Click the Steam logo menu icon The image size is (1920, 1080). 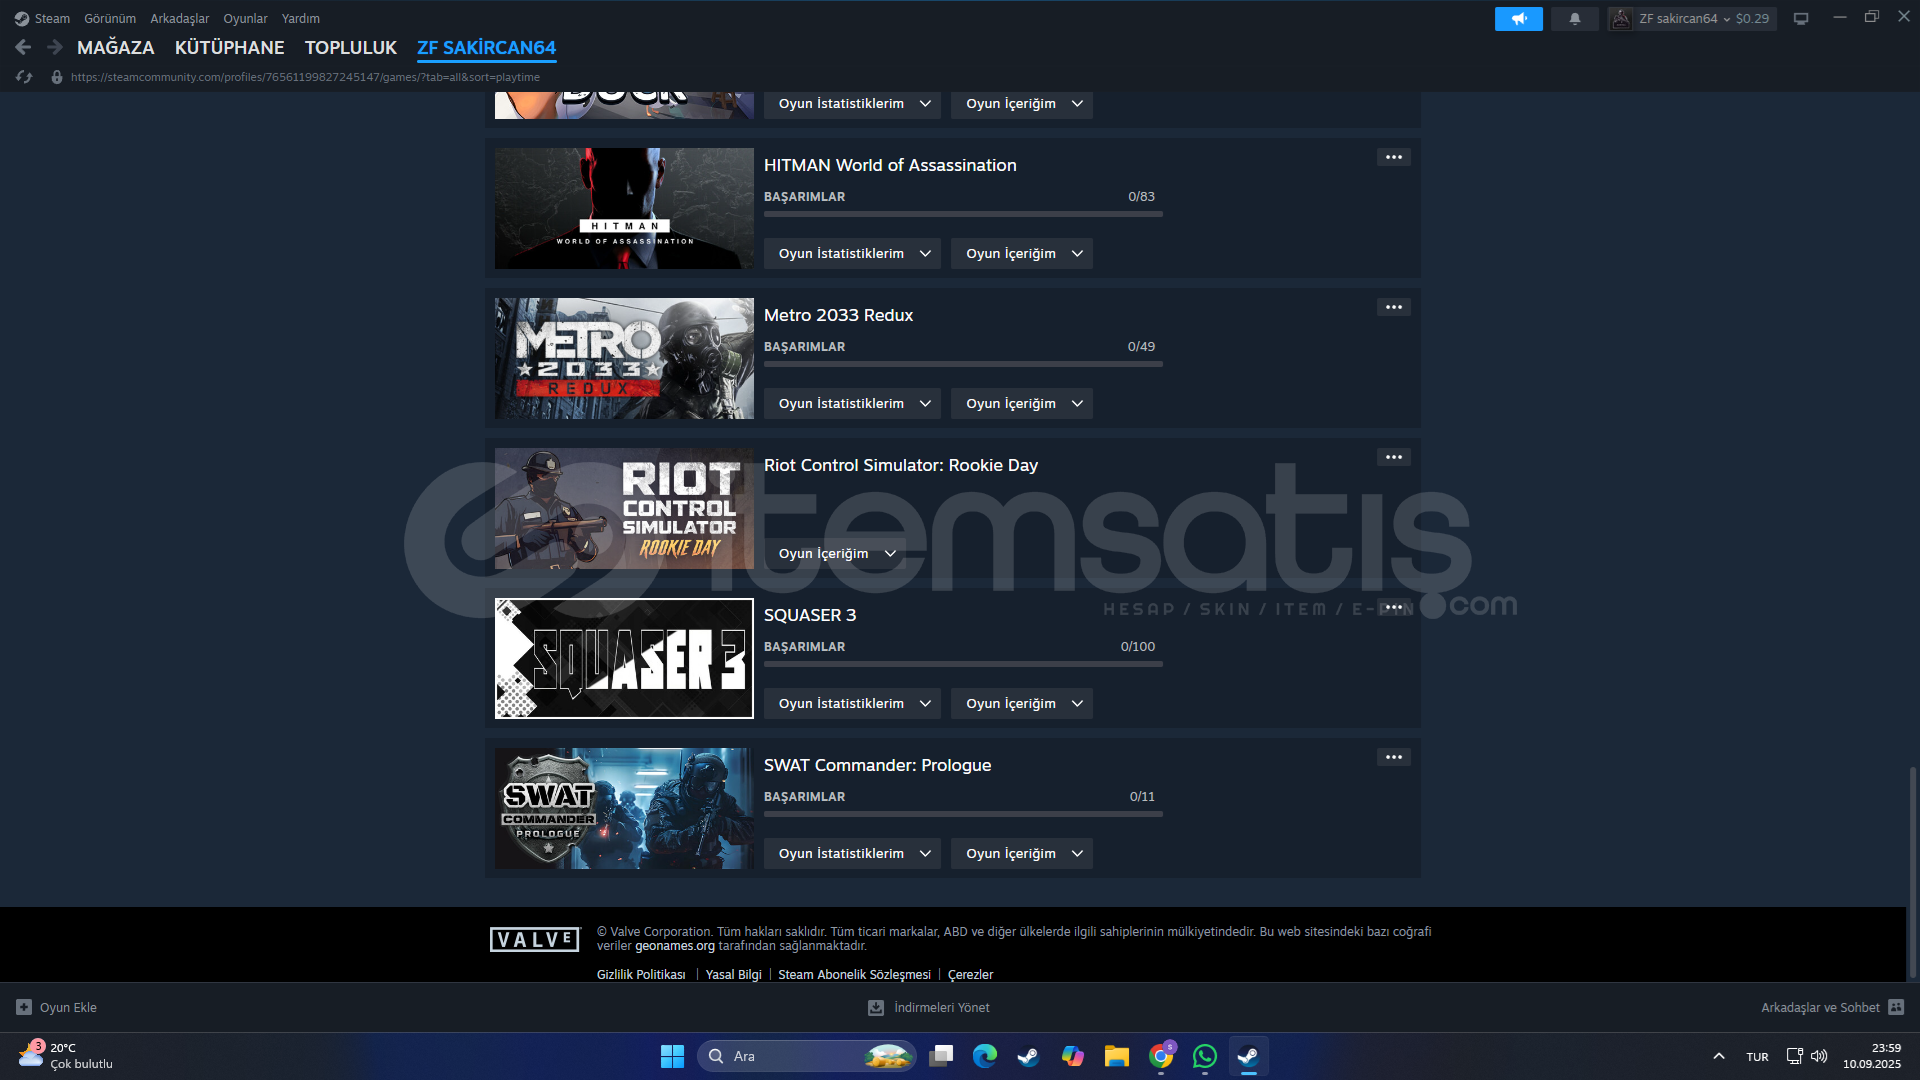21,18
